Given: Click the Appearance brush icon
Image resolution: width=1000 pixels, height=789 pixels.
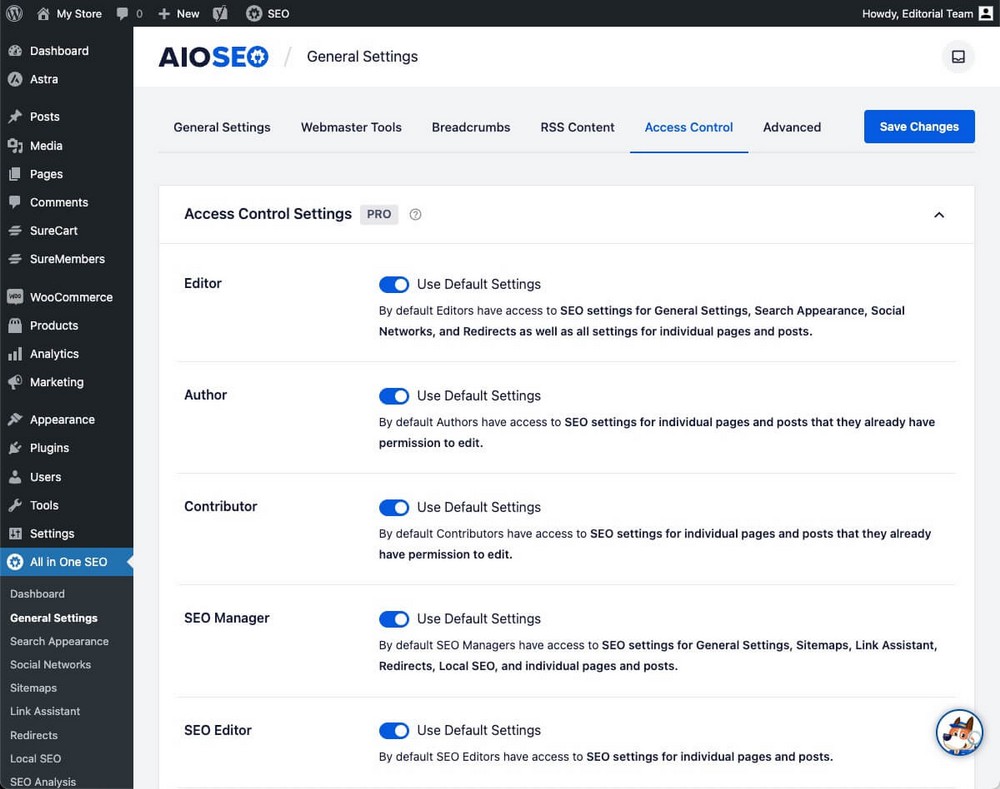Looking at the screenshot, I should coord(15,420).
